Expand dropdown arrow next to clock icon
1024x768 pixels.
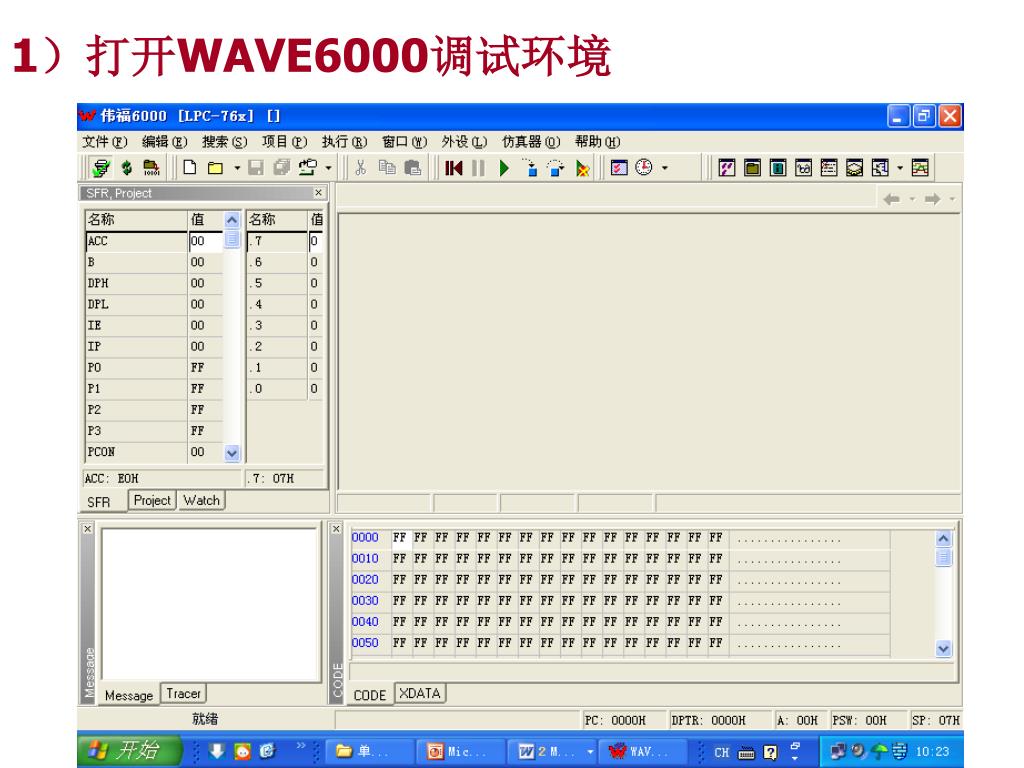point(665,168)
